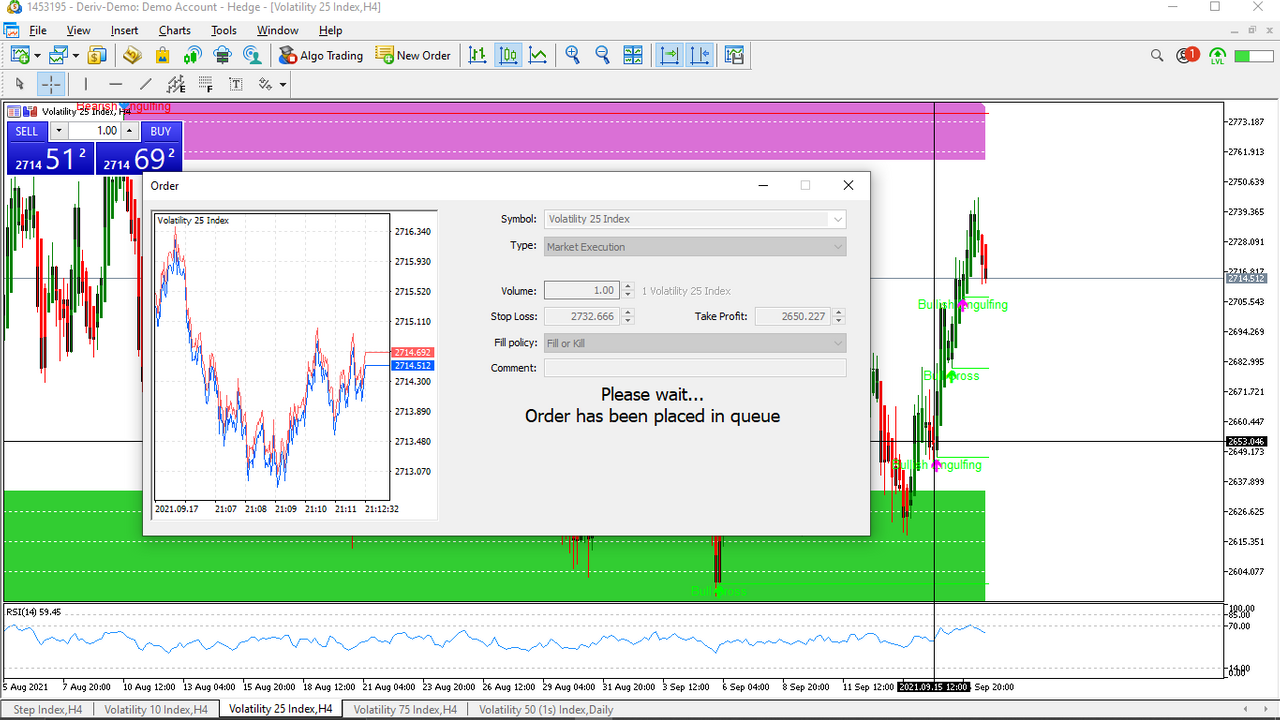Click the tick chart in Order window
The height and width of the screenshot is (720, 1280).
pyautogui.click(x=295, y=364)
